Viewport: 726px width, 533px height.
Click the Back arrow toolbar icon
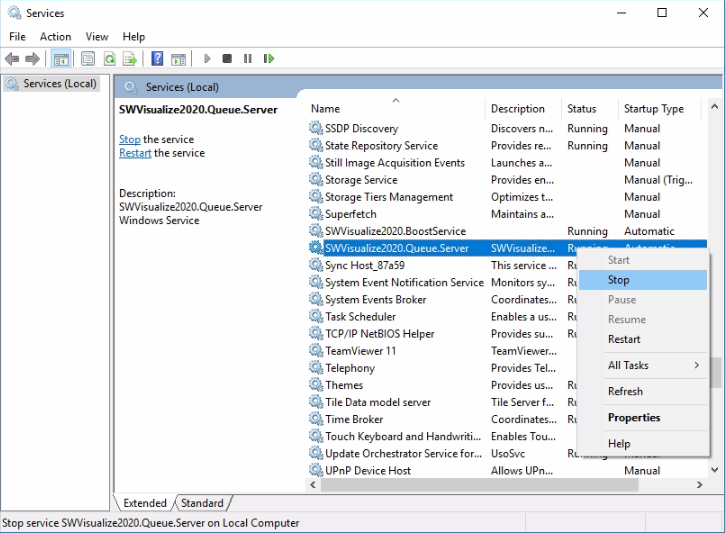12,59
